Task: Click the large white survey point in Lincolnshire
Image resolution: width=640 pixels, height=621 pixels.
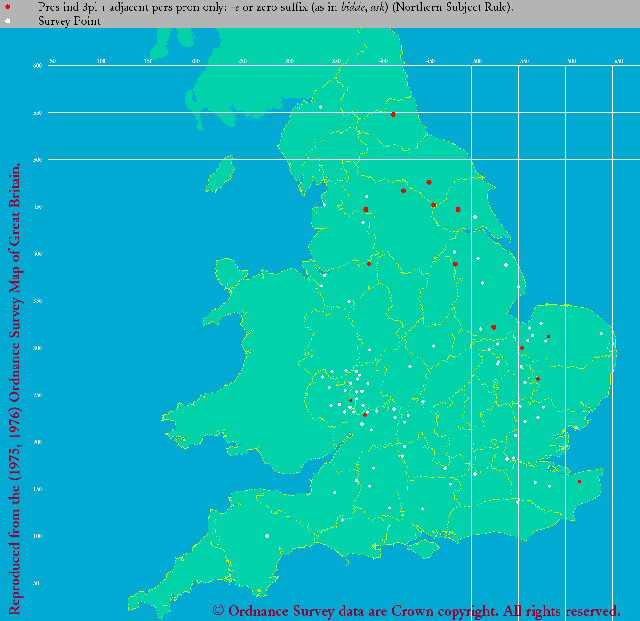Action: [x=506, y=265]
